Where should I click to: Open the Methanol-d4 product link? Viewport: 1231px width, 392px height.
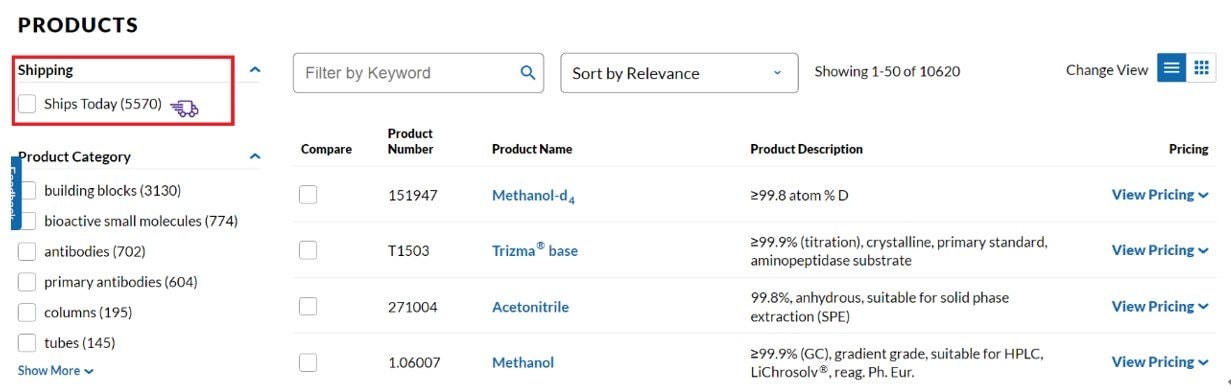coord(533,196)
